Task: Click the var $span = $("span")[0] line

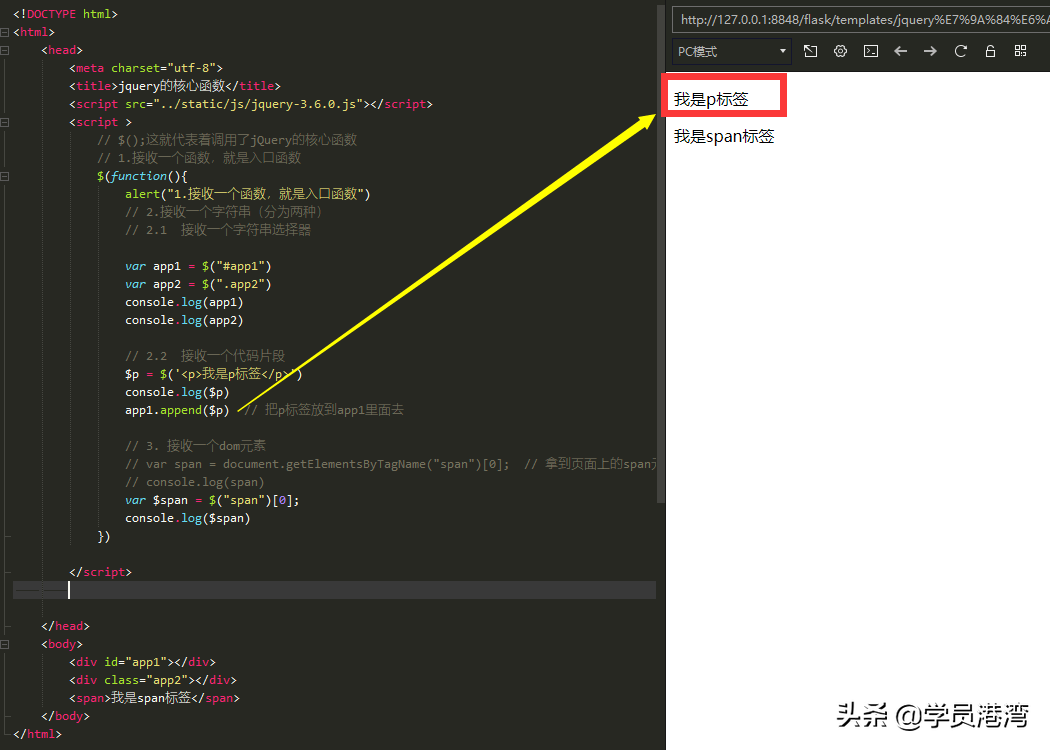Action: tap(212, 501)
